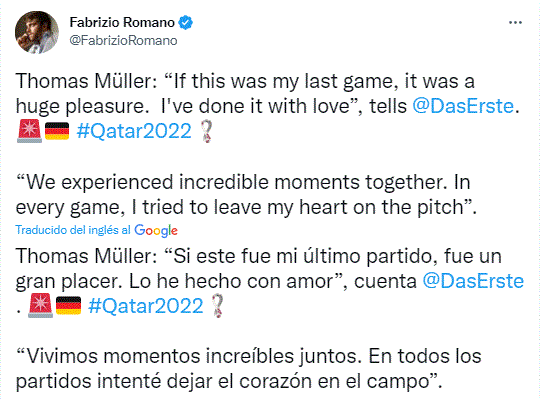Viewport: 540px width, 399px height.
Task: Click the siren emoji in translated text
Action: 40,306
